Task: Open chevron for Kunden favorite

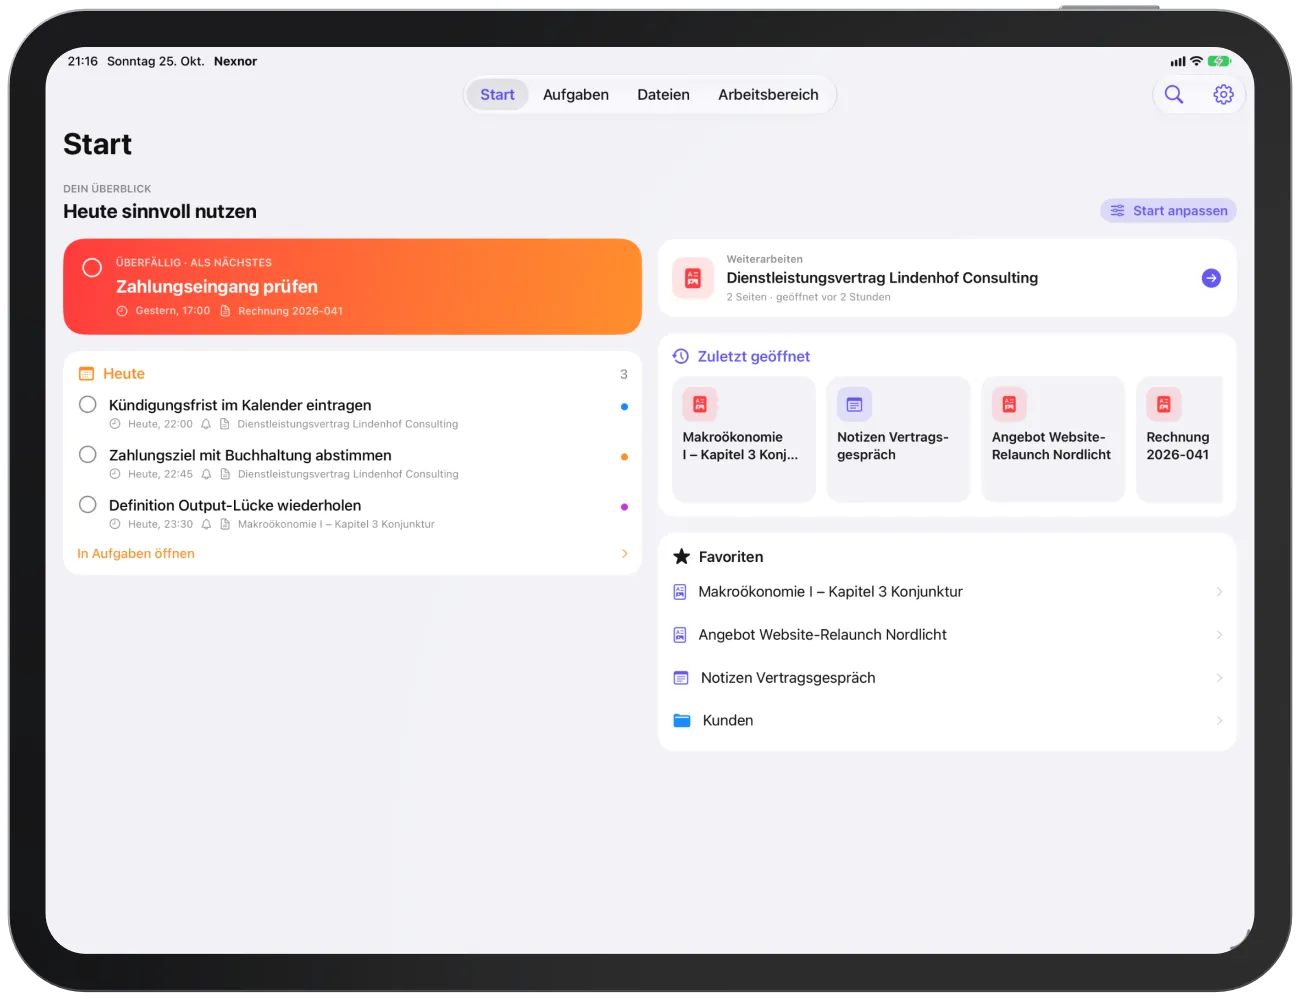Action: tap(1219, 720)
